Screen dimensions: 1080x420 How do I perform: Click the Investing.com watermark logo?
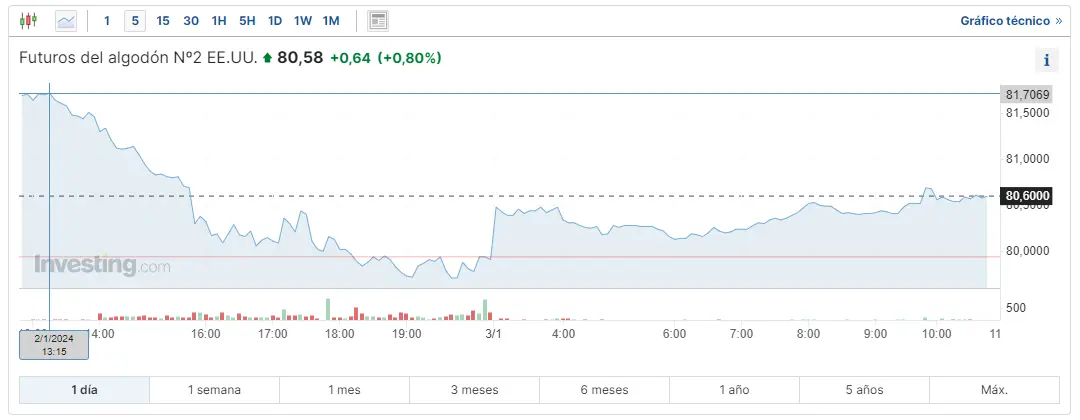click(x=102, y=266)
